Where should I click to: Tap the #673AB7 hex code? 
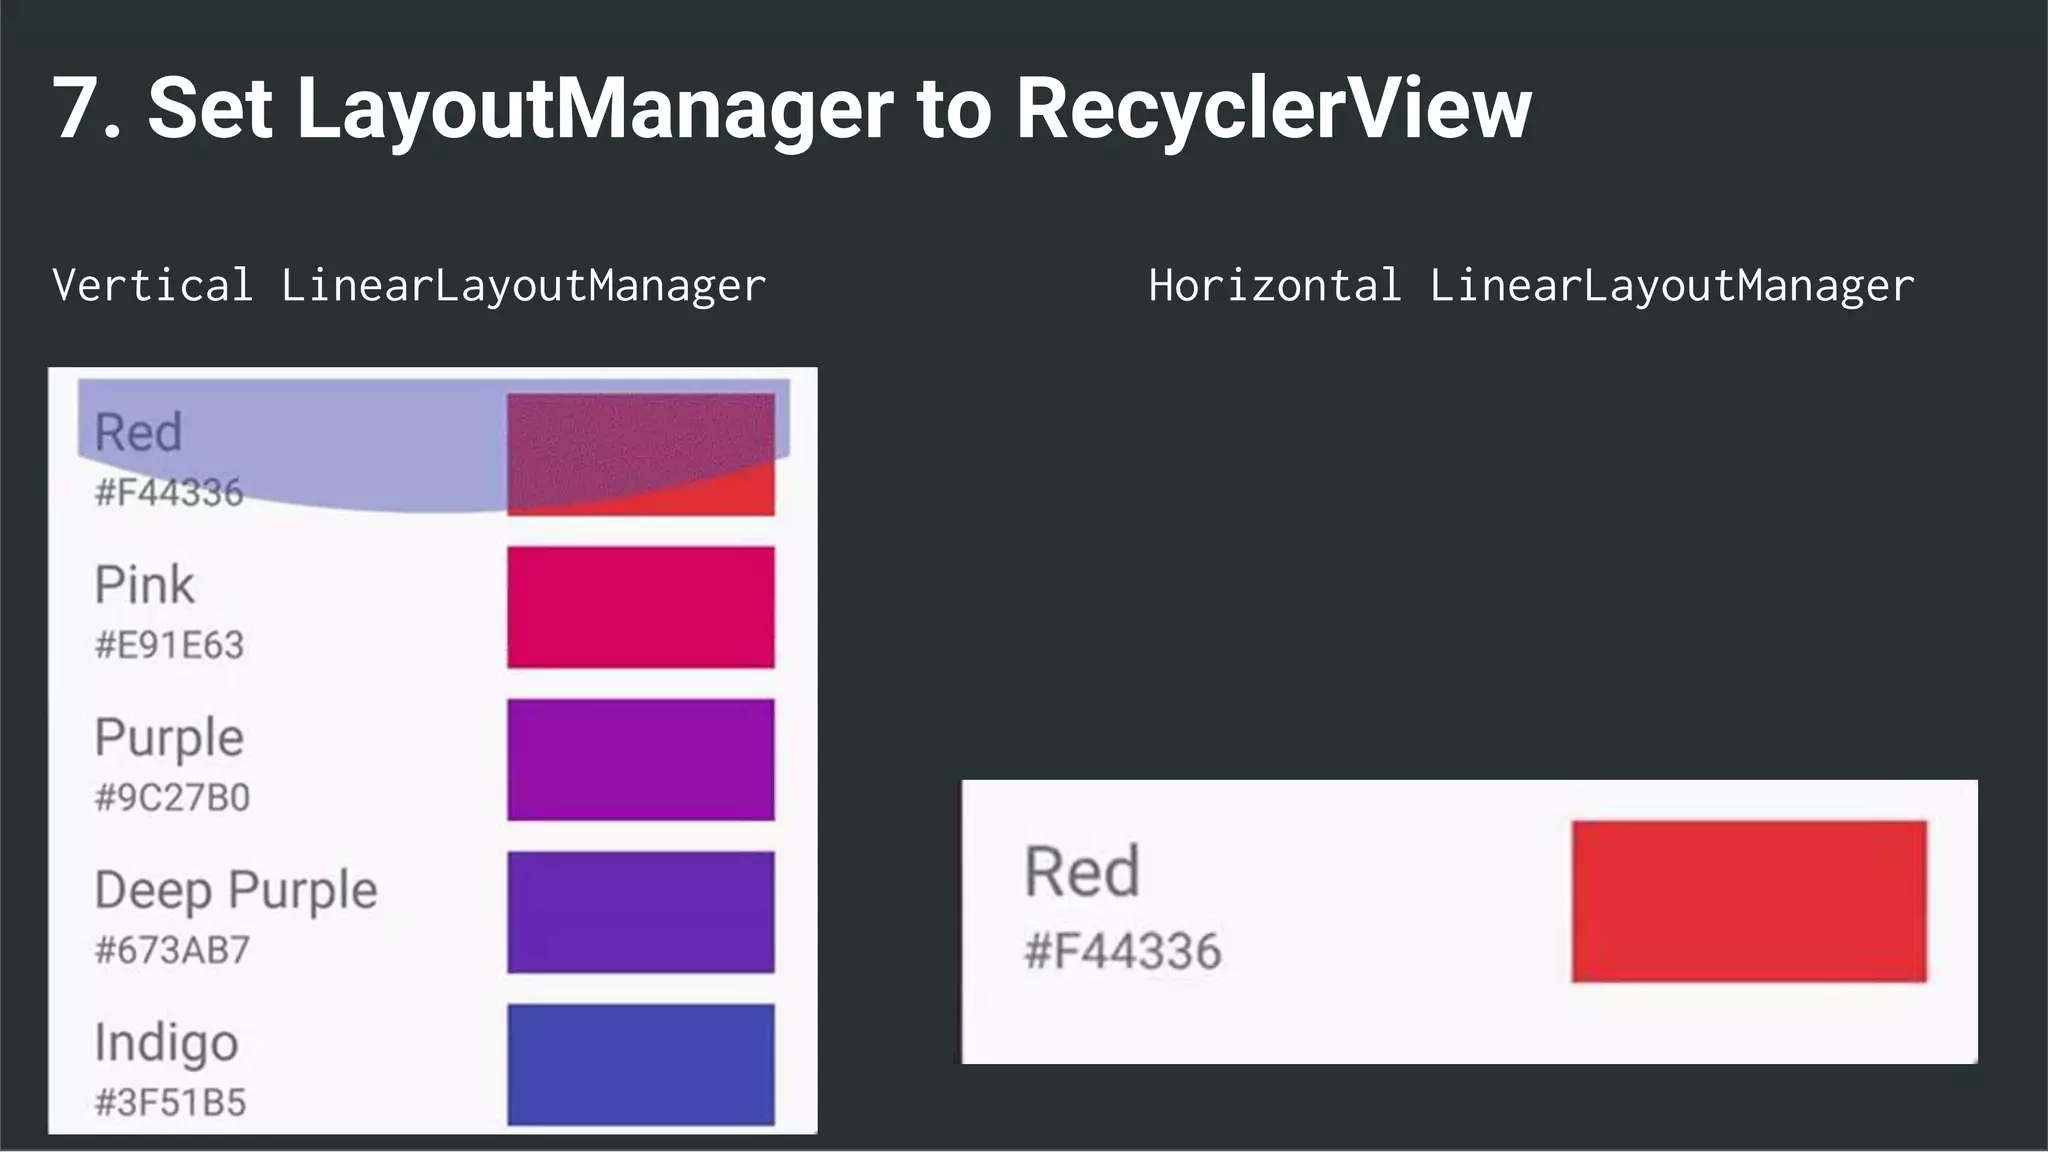pyautogui.click(x=172, y=950)
